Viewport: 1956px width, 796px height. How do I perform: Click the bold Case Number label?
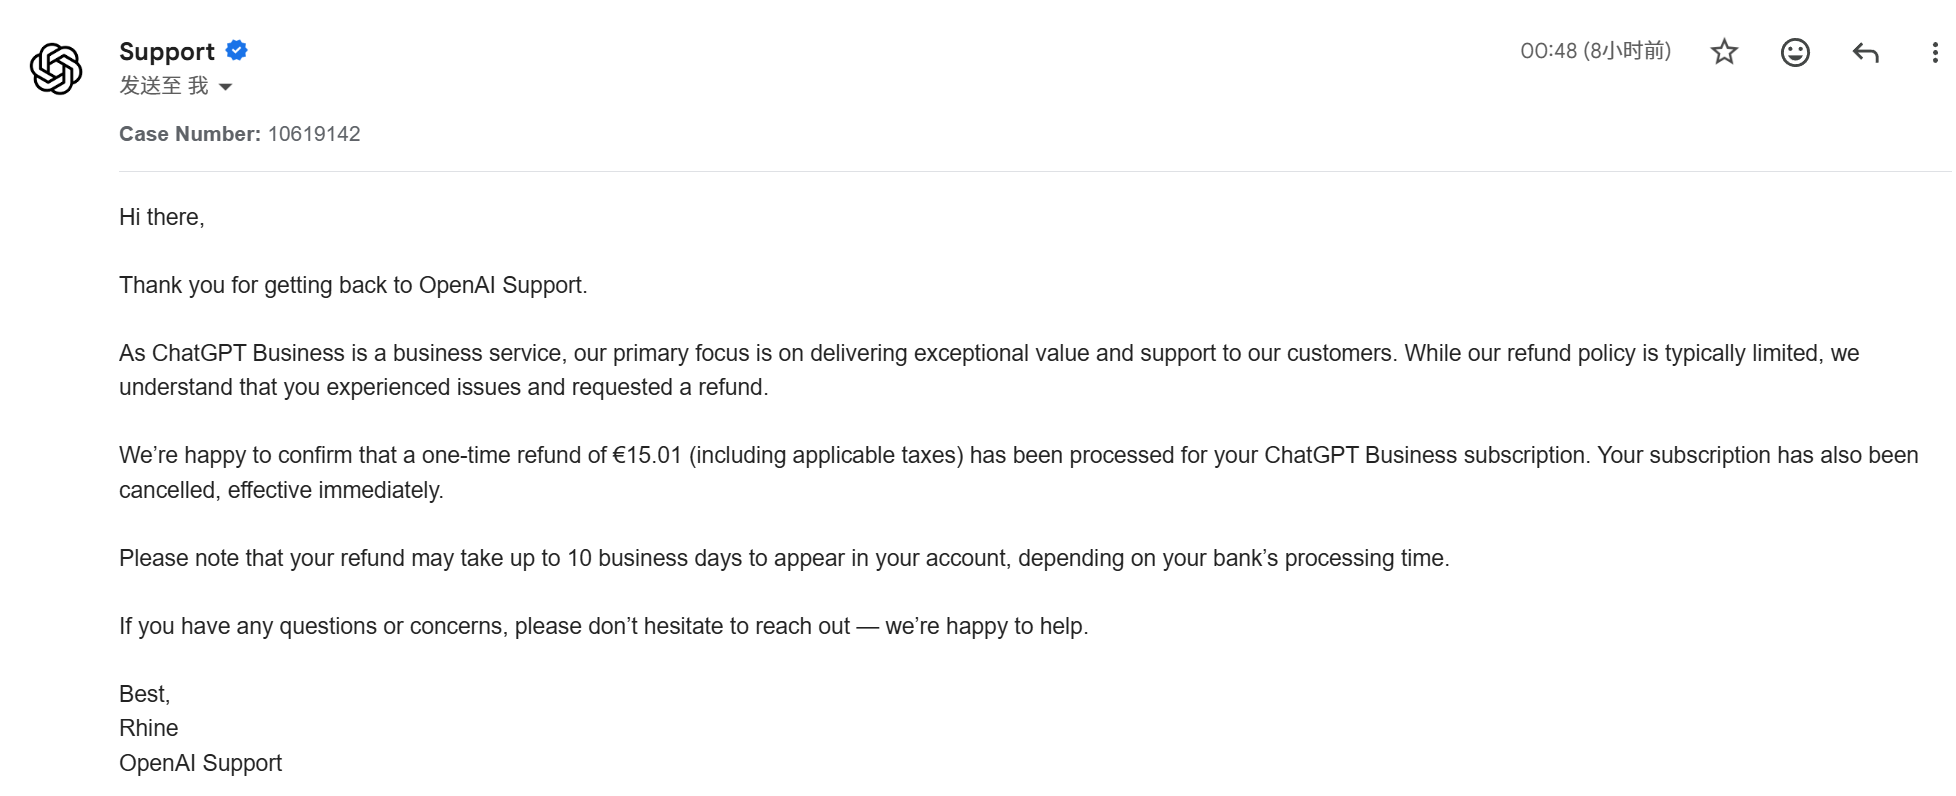point(190,134)
